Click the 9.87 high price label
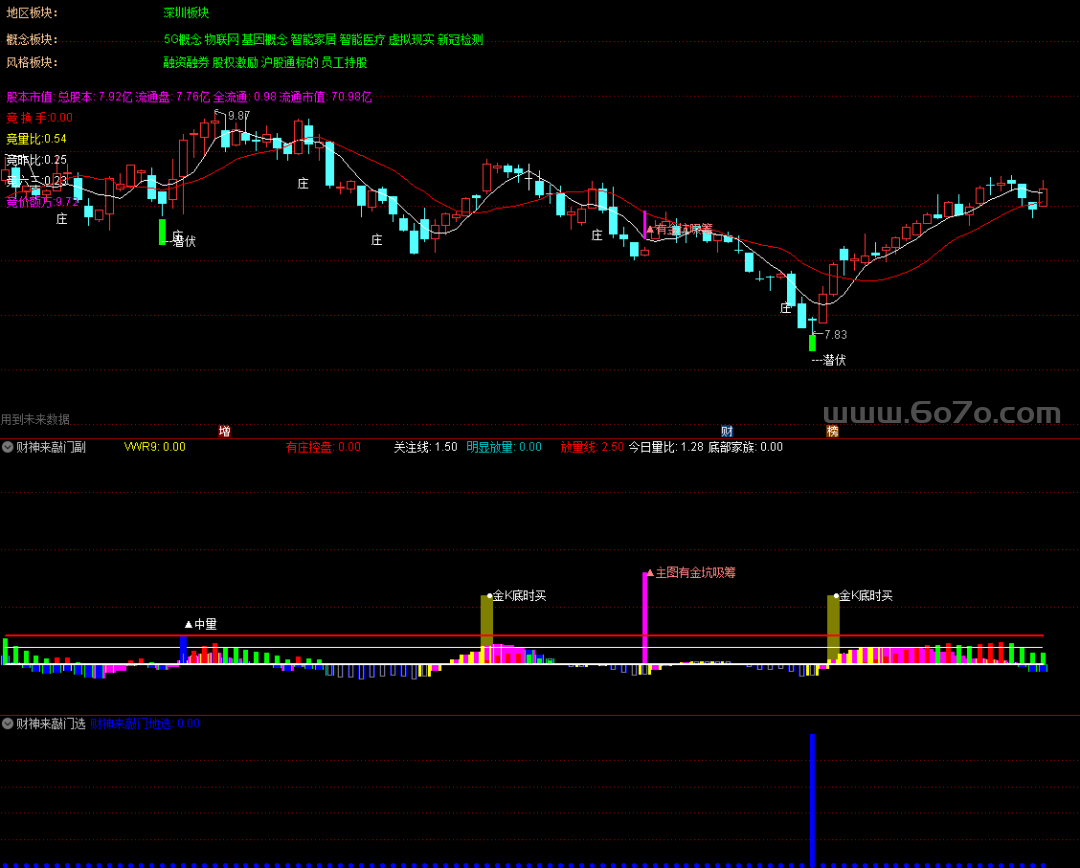Image resolution: width=1080 pixels, height=868 pixels. (x=239, y=116)
